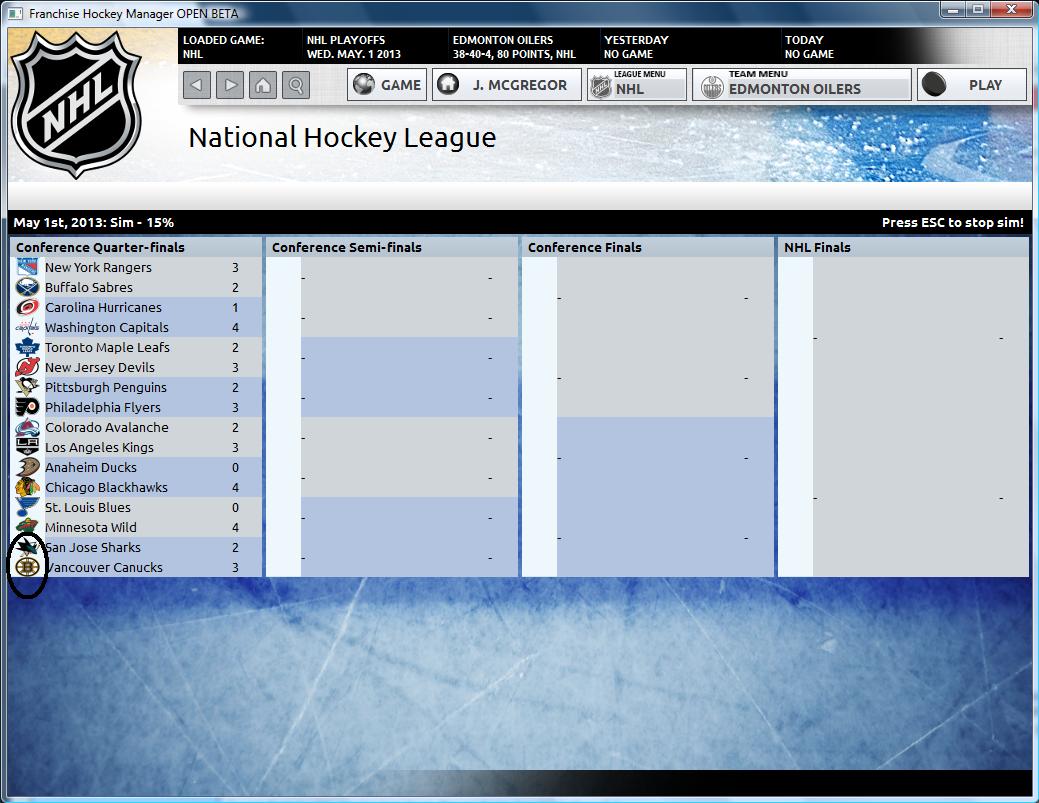Image resolution: width=1039 pixels, height=803 pixels.
Task: Open the J. McGregor manager menu
Action: pos(505,85)
